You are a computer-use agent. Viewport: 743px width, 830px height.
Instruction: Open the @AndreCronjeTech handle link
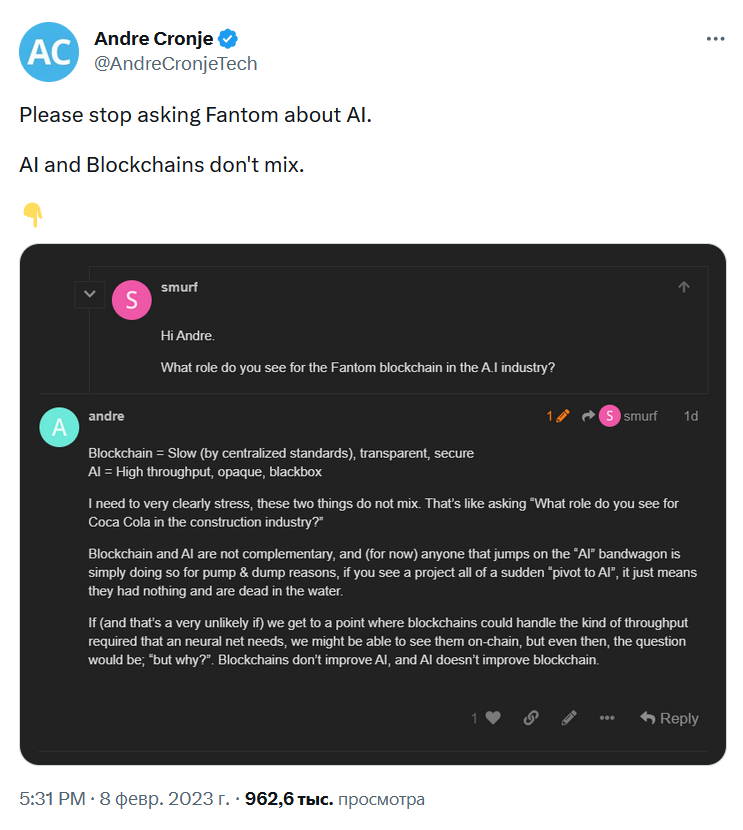tap(175, 64)
